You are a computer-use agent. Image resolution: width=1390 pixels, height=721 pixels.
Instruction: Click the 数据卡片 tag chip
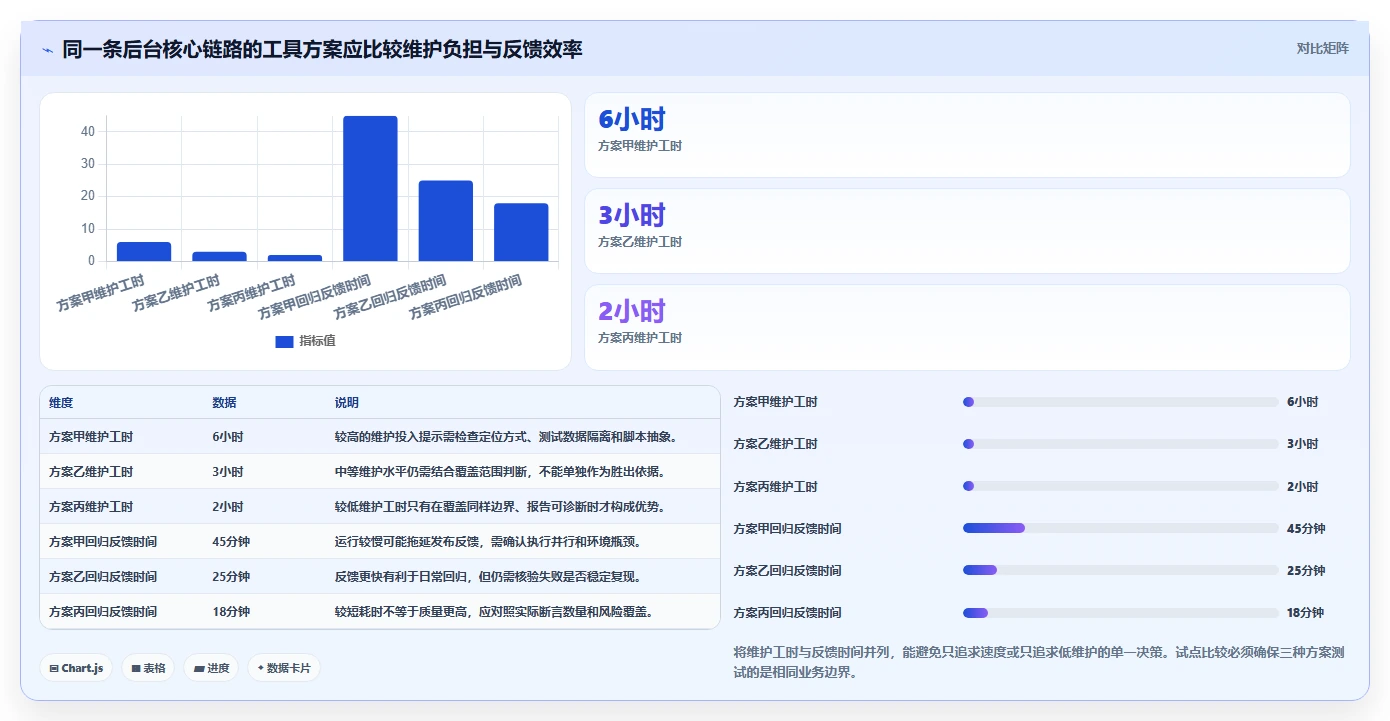point(284,668)
